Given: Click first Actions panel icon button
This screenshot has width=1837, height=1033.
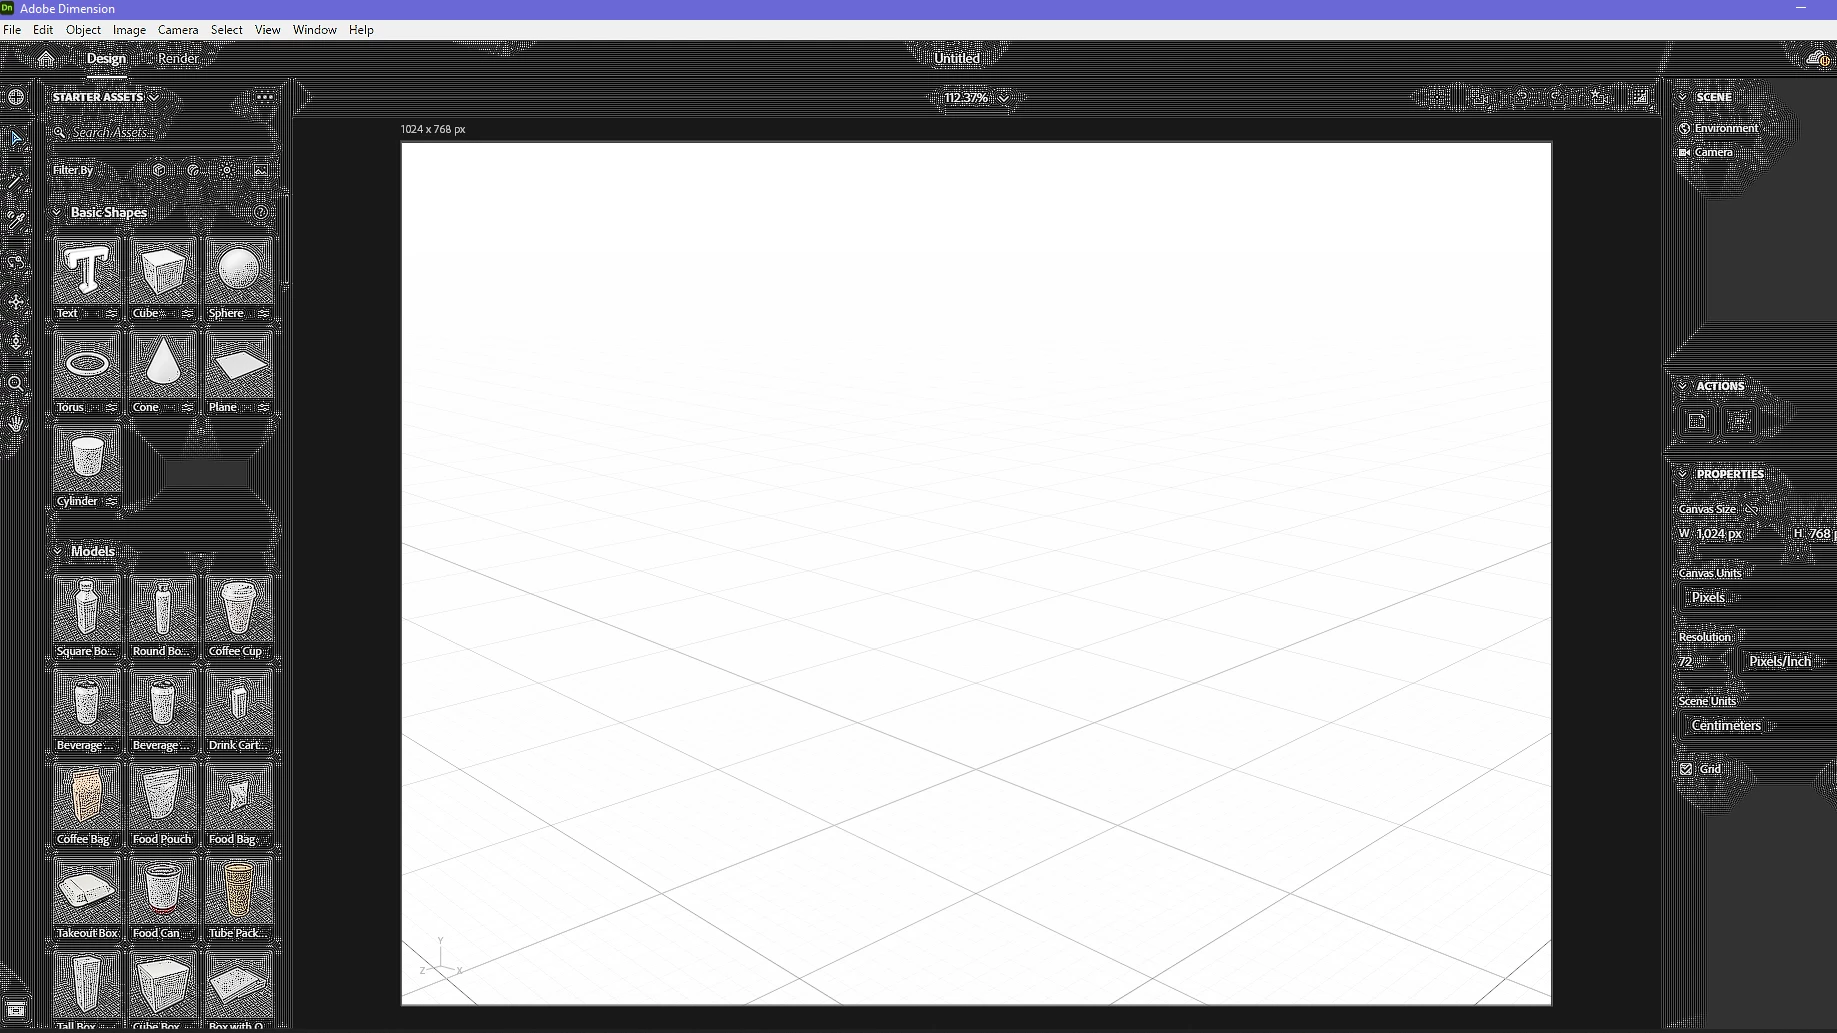Looking at the screenshot, I should pos(1697,421).
